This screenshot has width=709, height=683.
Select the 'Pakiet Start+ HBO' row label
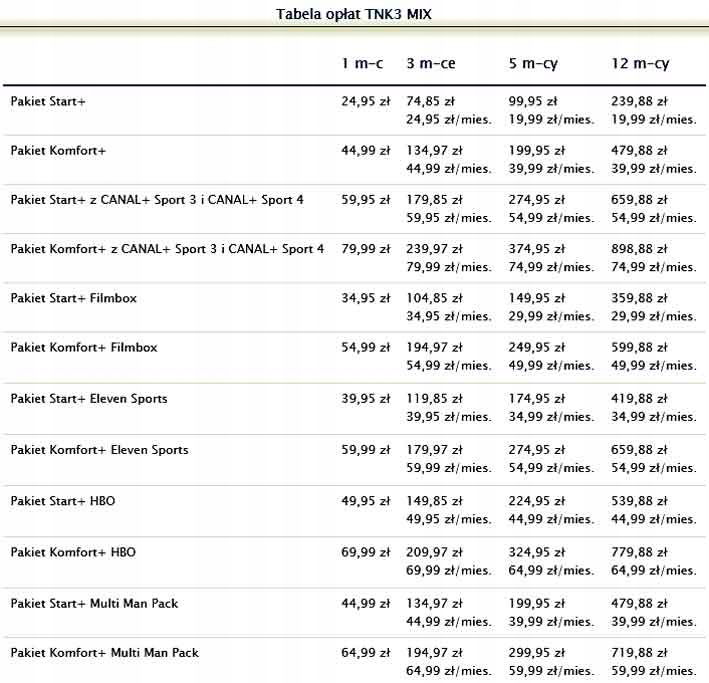[x=63, y=500]
